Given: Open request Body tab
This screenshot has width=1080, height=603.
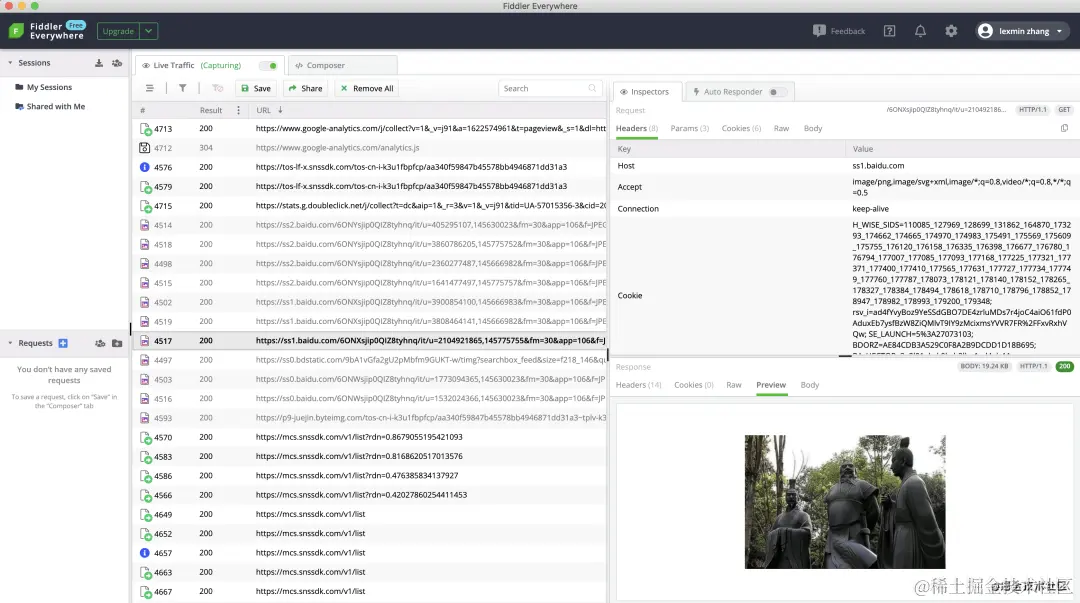Looking at the screenshot, I should click(813, 128).
